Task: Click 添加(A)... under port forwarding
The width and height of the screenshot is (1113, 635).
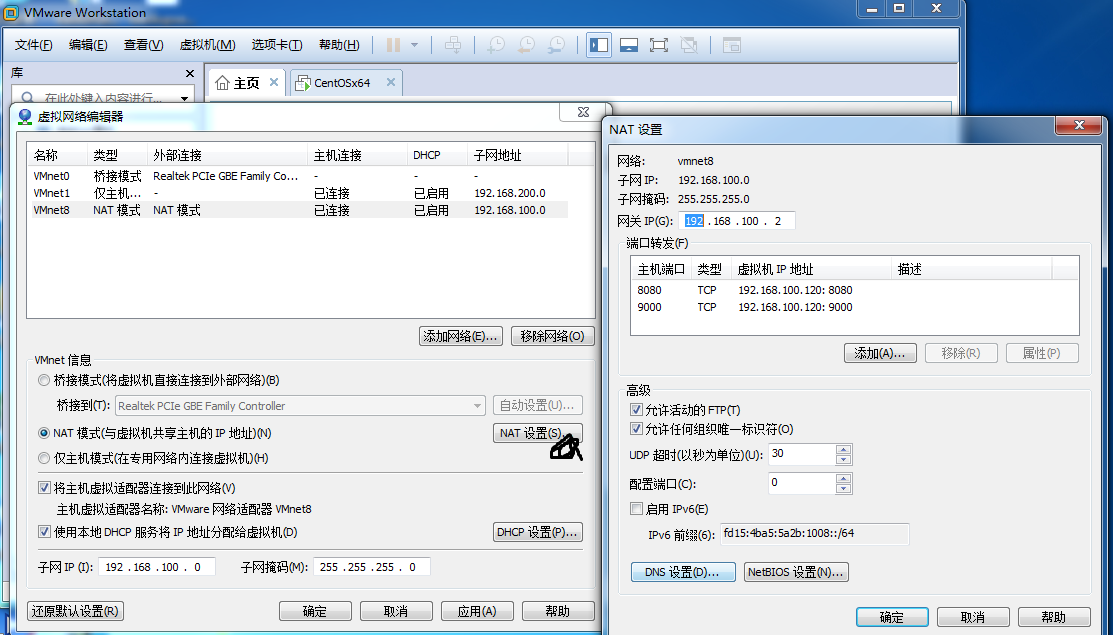Action: [880, 353]
